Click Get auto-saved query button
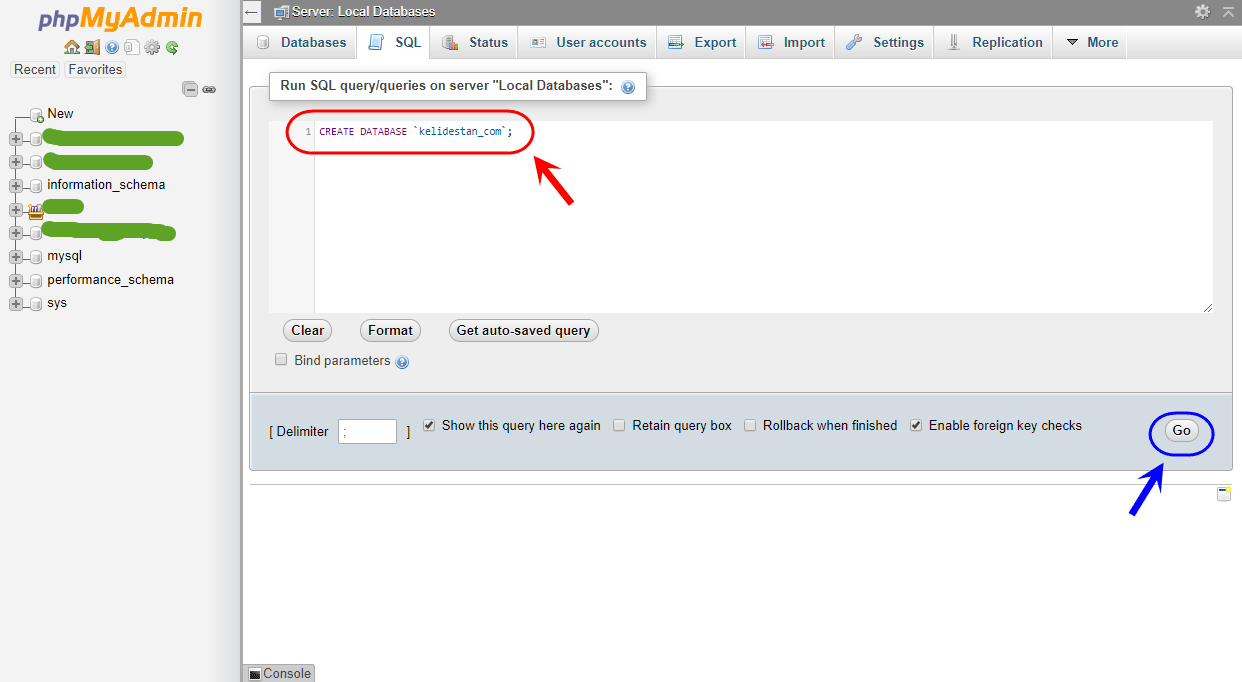The image size is (1242, 682). (x=523, y=331)
